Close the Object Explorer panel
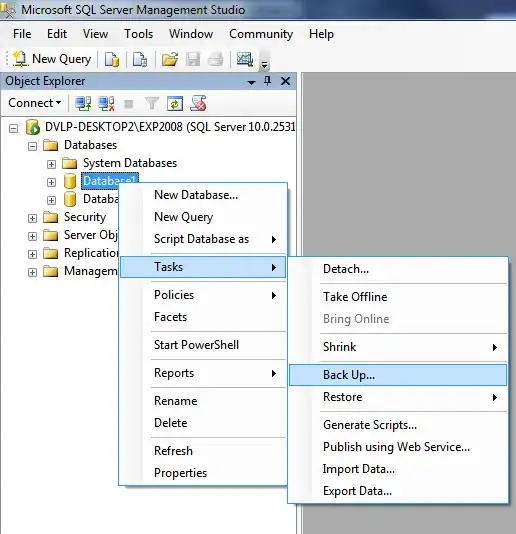Image resolution: width=516 pixels, height=534 pixels. click(285, 81)
